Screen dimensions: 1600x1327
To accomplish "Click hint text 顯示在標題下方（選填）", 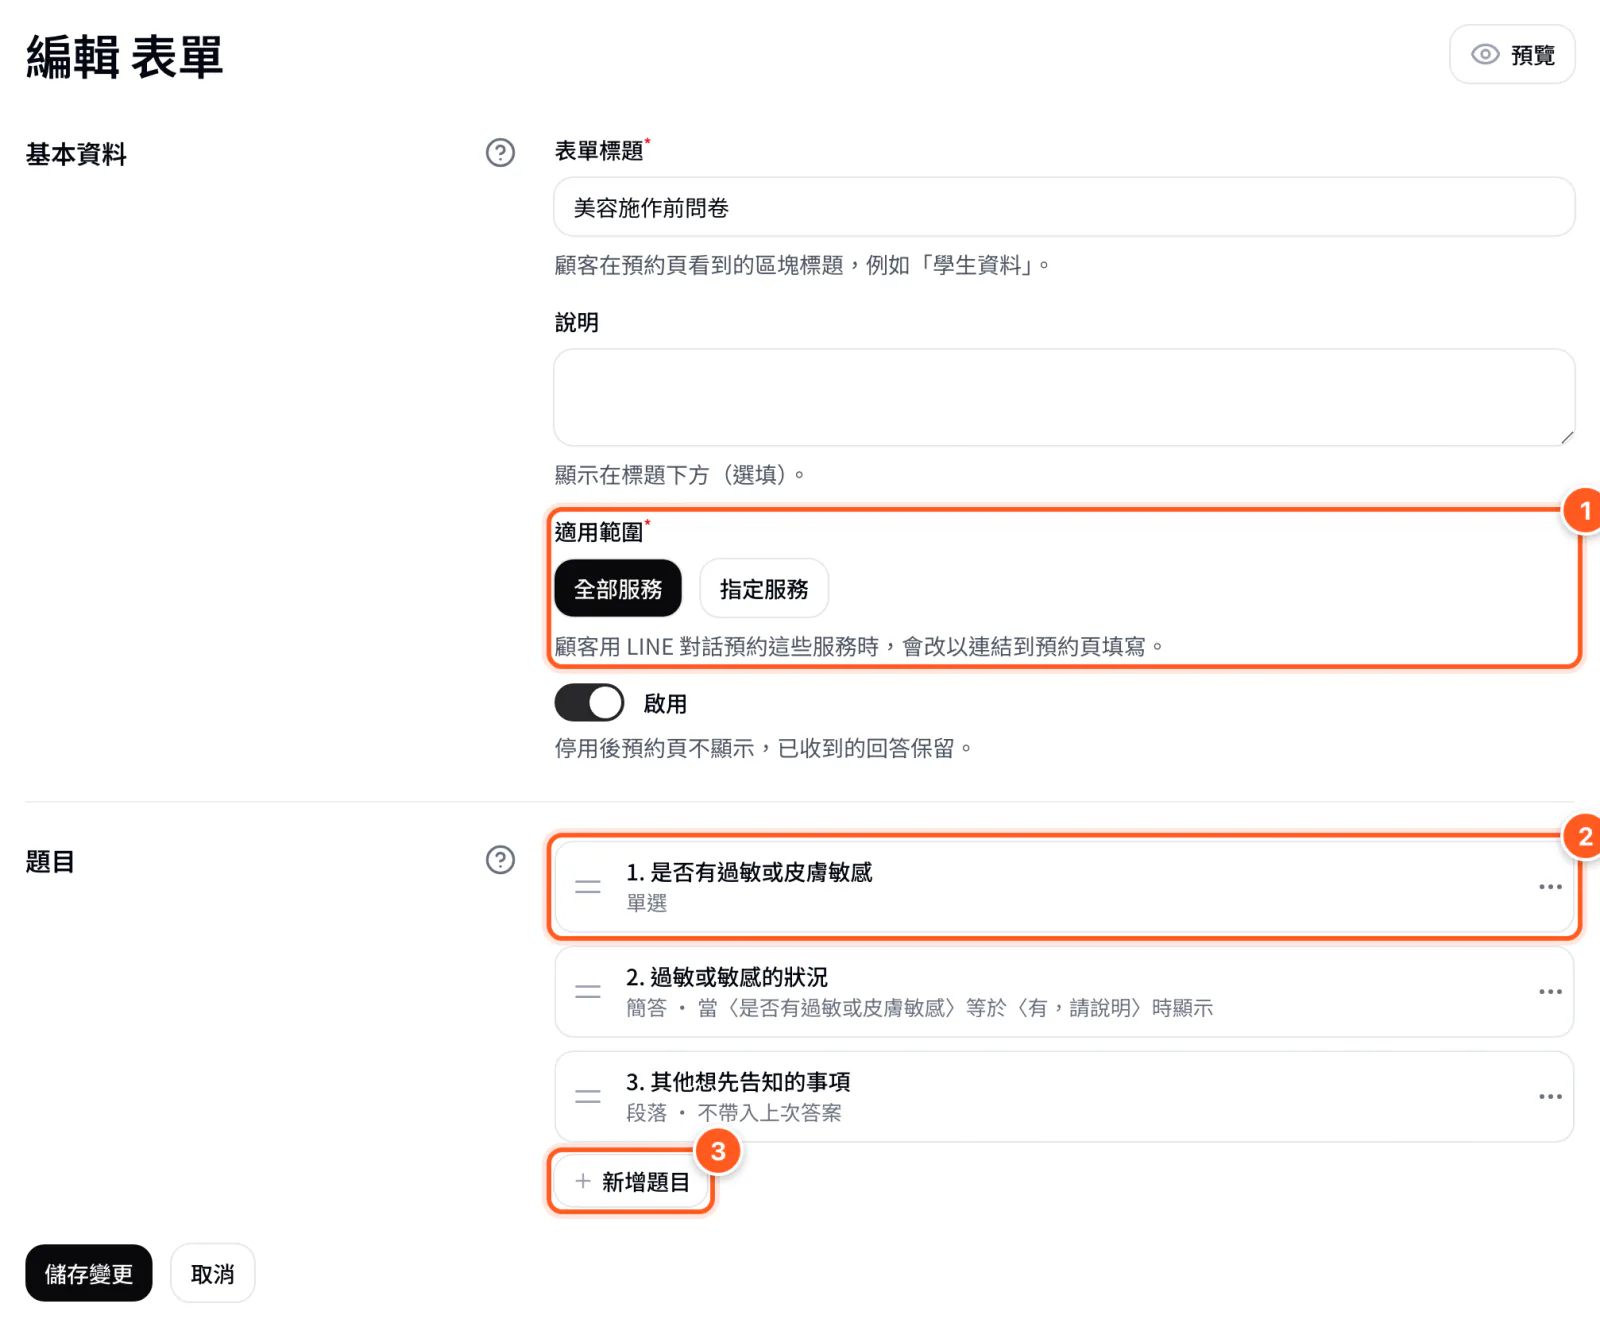I will [x=679, y=474].
